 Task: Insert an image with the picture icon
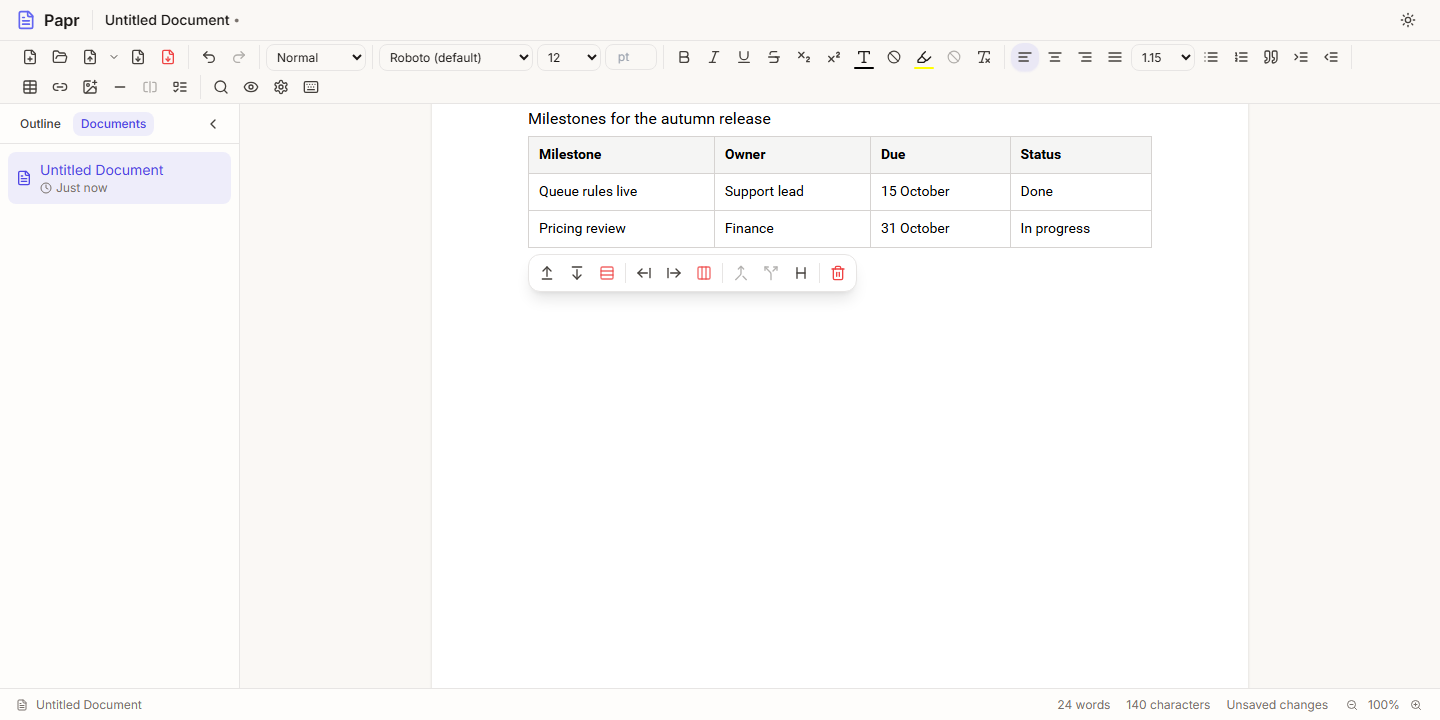(x=90, y=87)
